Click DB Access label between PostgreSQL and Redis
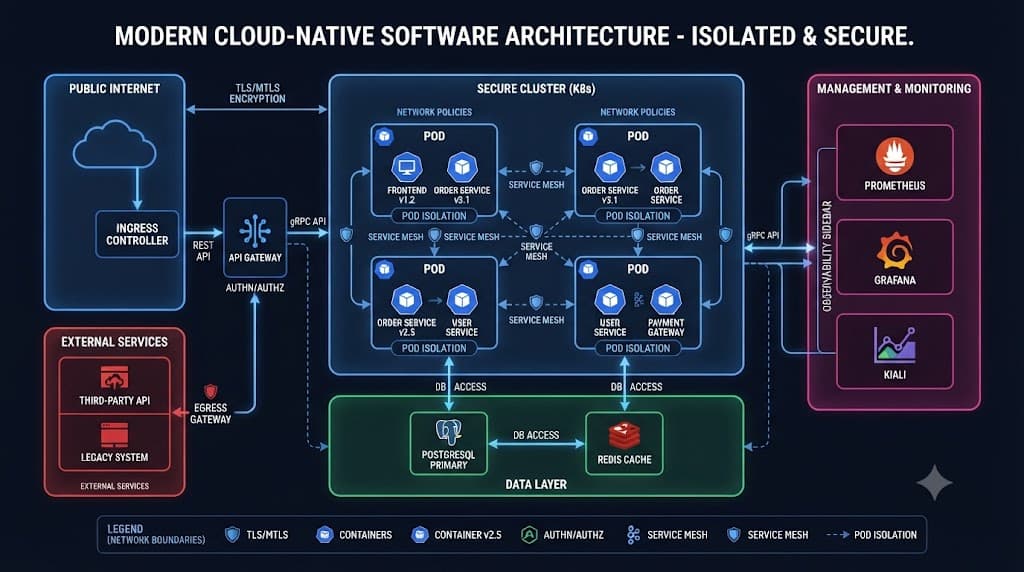 pos(536,435)
